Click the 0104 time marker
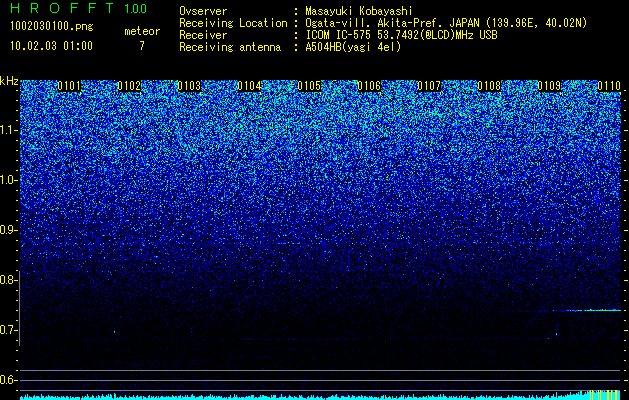The image size is (629, 400). [249, 86]
